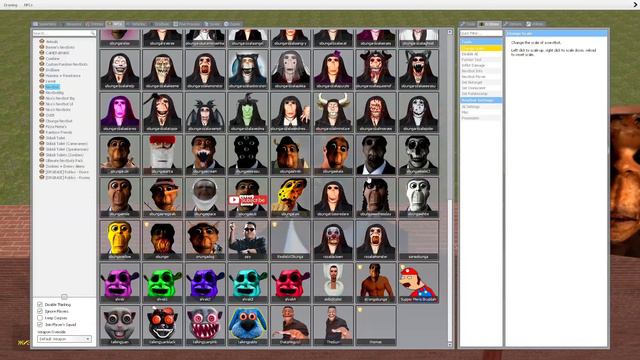The image size is (640, 360).
Task: Open the Drawing menu in top bar
Action: pyautogui.click(x=11, y=5)
